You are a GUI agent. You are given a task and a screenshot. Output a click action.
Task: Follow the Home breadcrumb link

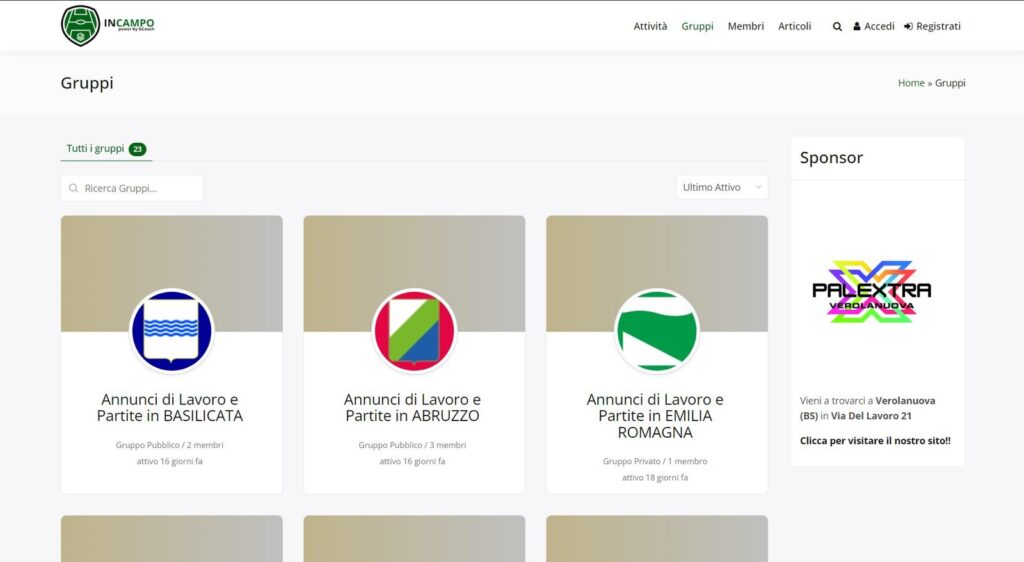[x=910, y=83]
